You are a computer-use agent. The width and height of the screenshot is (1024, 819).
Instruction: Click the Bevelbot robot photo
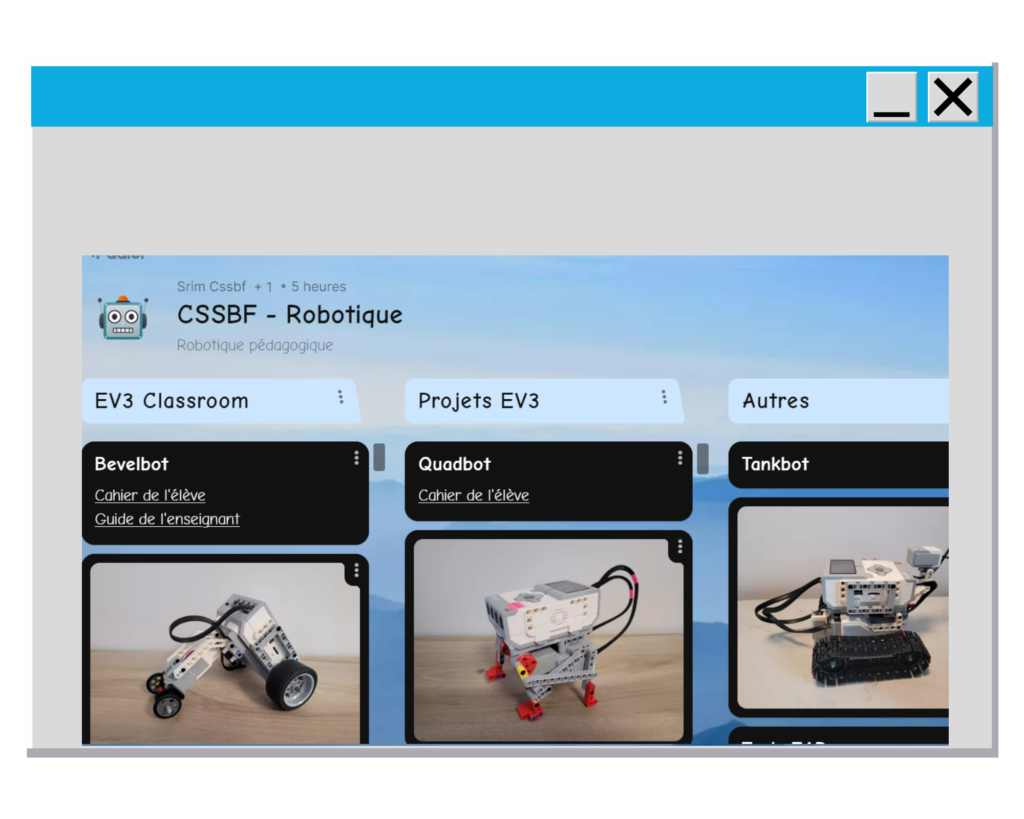point(225,652)
